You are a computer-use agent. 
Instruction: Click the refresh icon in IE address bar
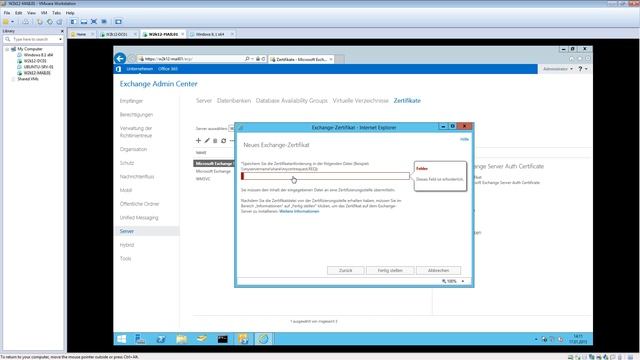point(263,59)
